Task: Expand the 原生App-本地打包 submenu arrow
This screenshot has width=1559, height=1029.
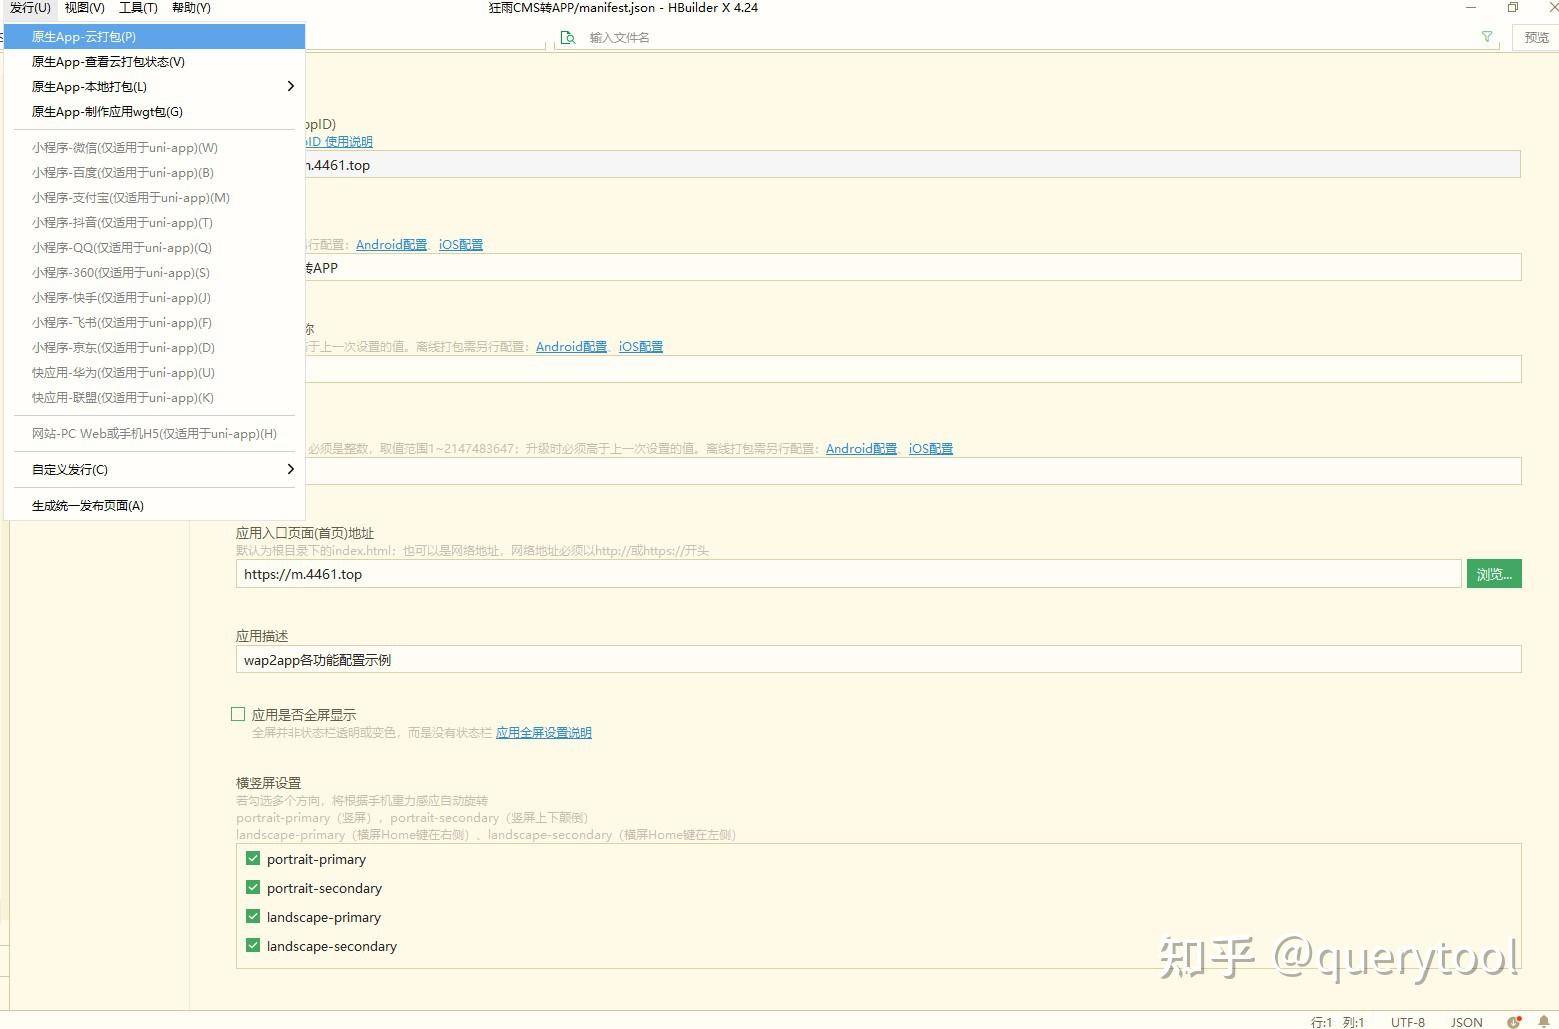Action: point(290,86)
